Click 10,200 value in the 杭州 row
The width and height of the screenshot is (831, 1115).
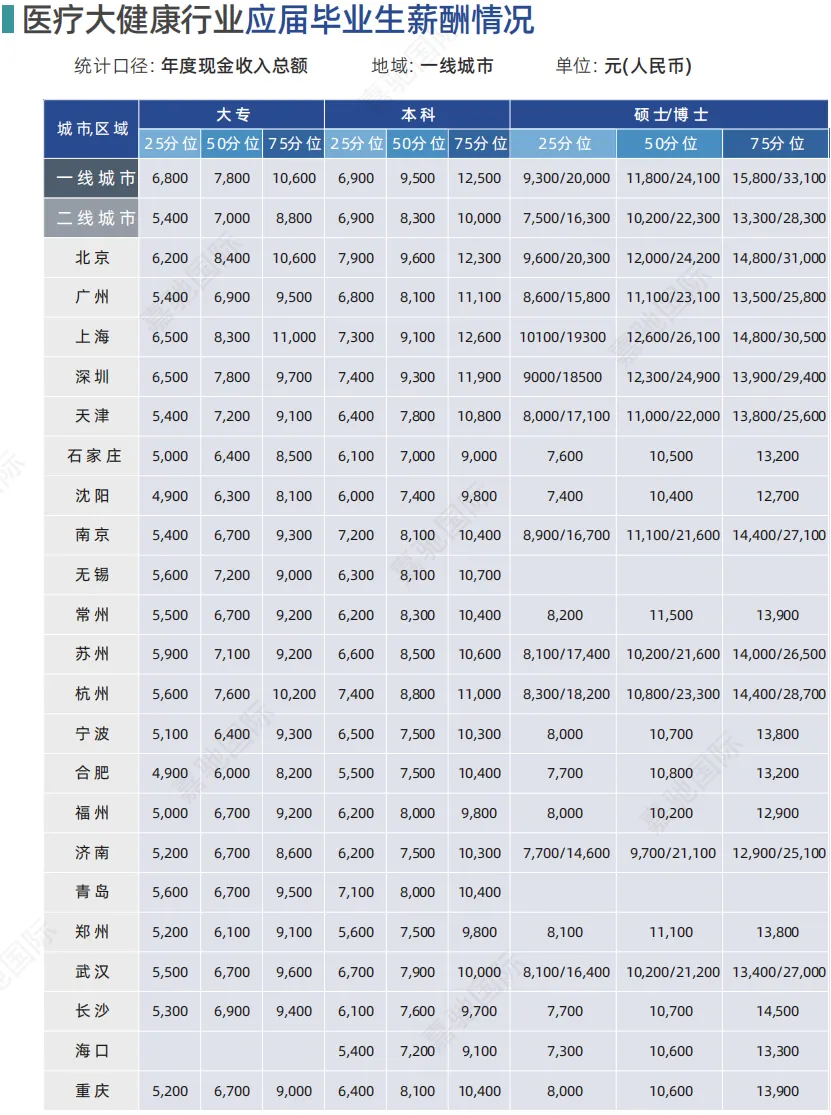[x=294, y=693]
